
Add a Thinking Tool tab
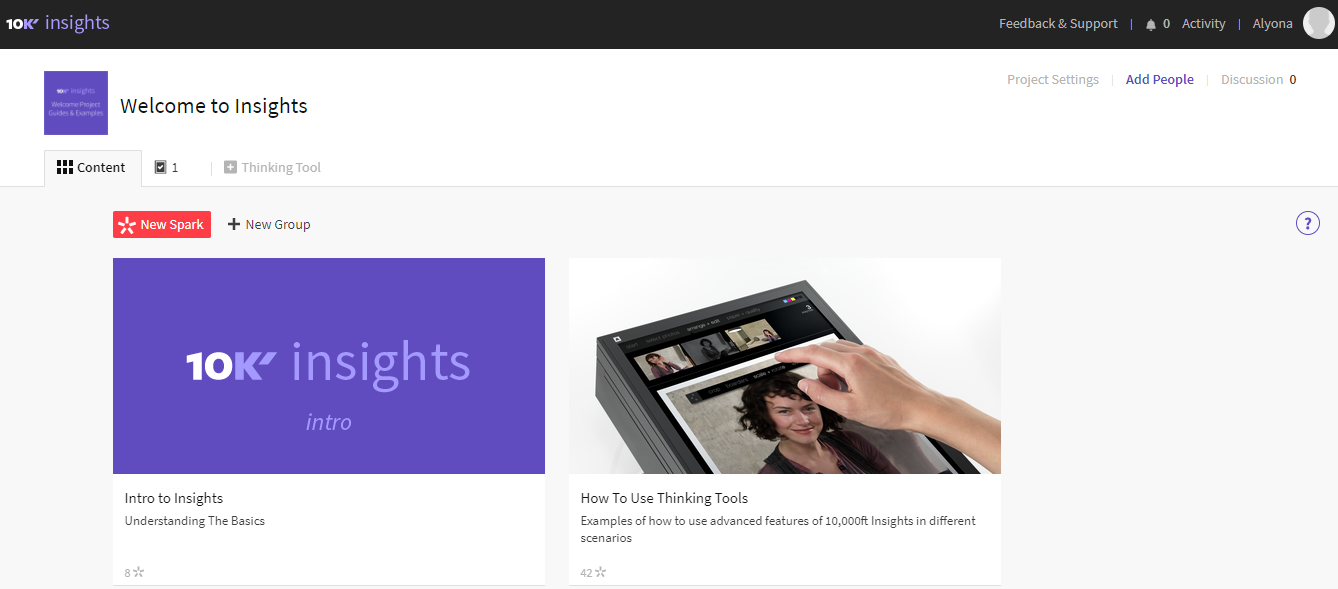coord(272,168)
